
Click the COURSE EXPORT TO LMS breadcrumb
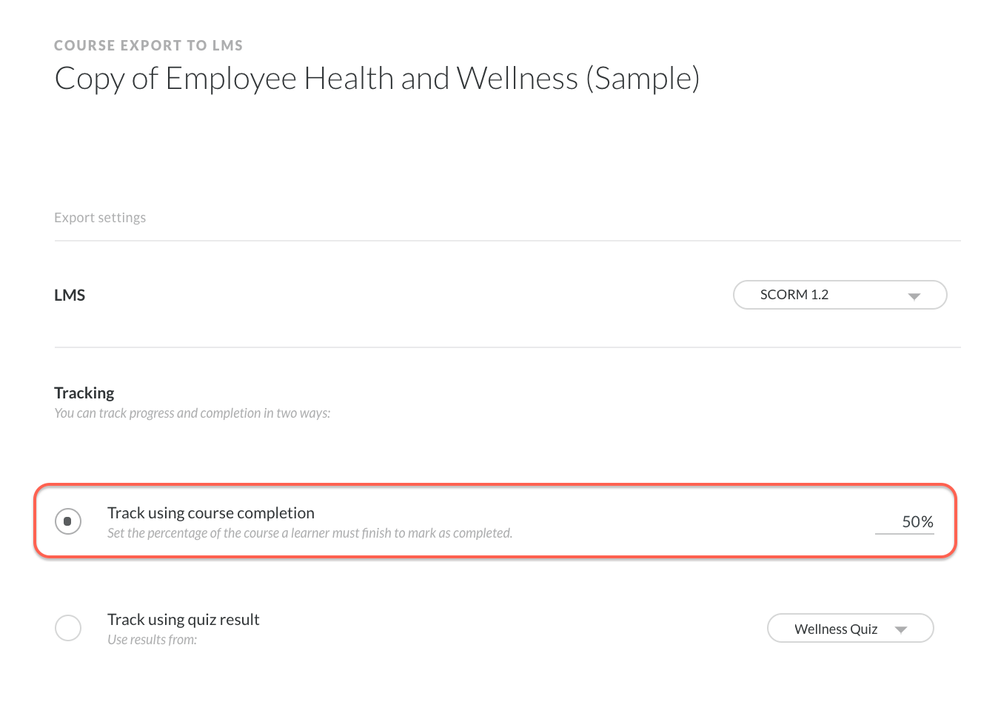pos(148,45)
